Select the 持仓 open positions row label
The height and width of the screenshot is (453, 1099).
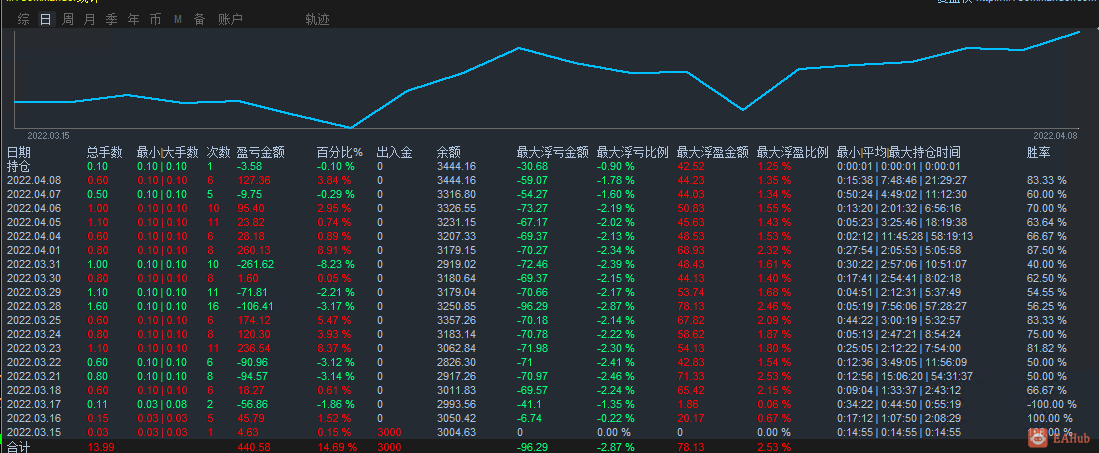(19, 166)
